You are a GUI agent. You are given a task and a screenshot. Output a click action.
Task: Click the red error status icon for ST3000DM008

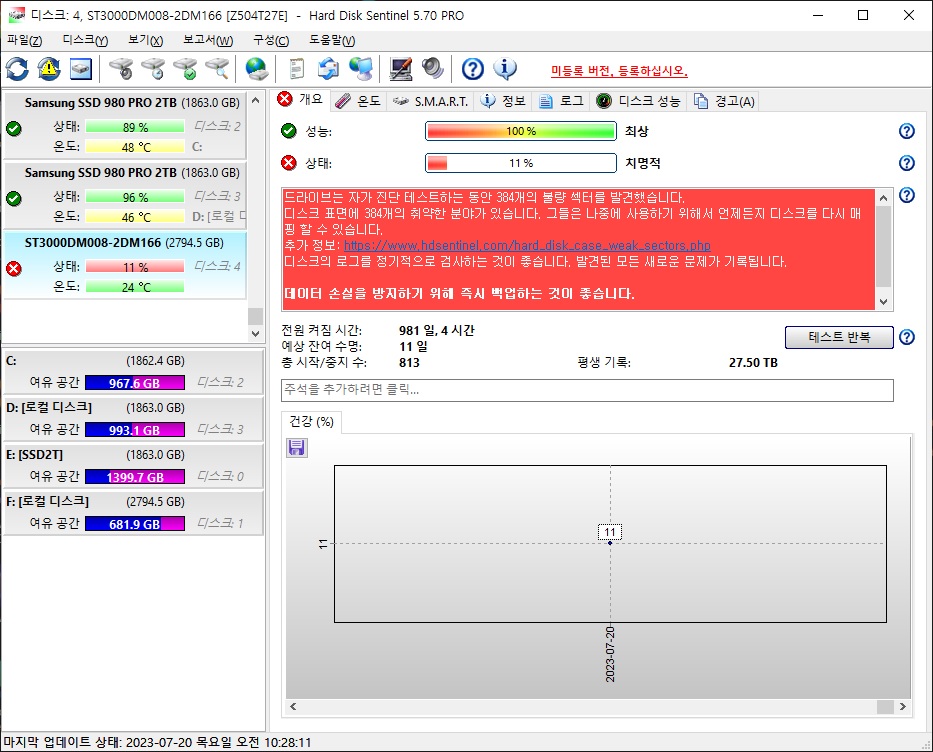coord(14,269)
